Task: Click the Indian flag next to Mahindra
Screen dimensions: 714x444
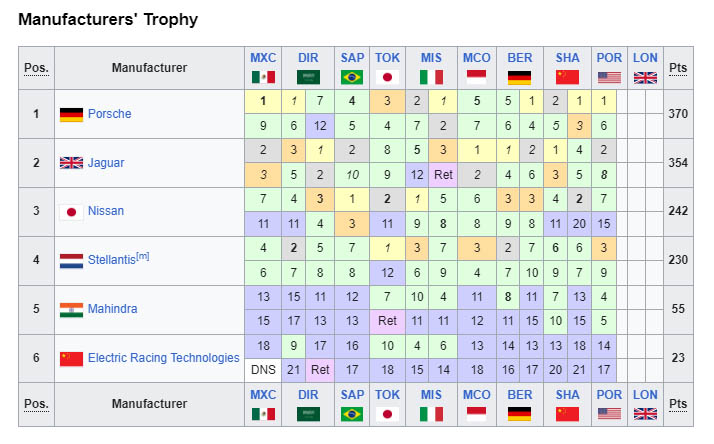Action: coord(71,310)
